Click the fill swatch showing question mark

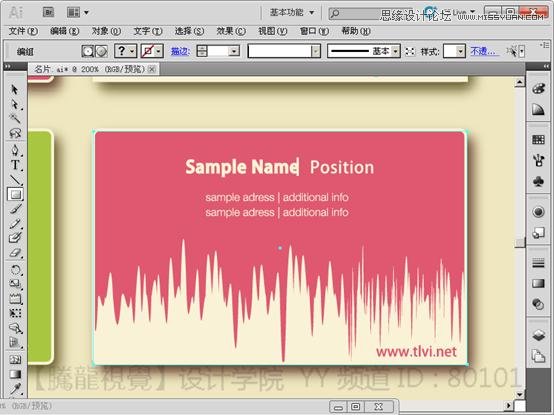pos(121,52)
